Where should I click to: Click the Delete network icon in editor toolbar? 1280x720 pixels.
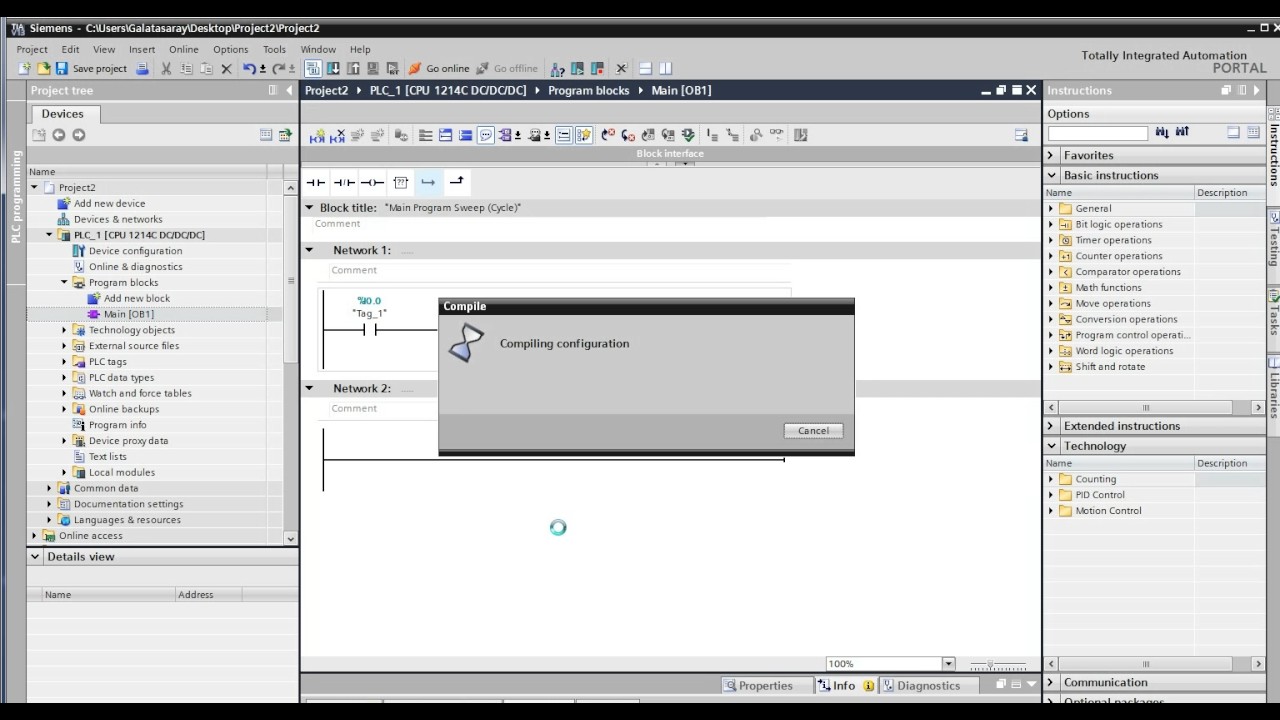click(337, 135)
